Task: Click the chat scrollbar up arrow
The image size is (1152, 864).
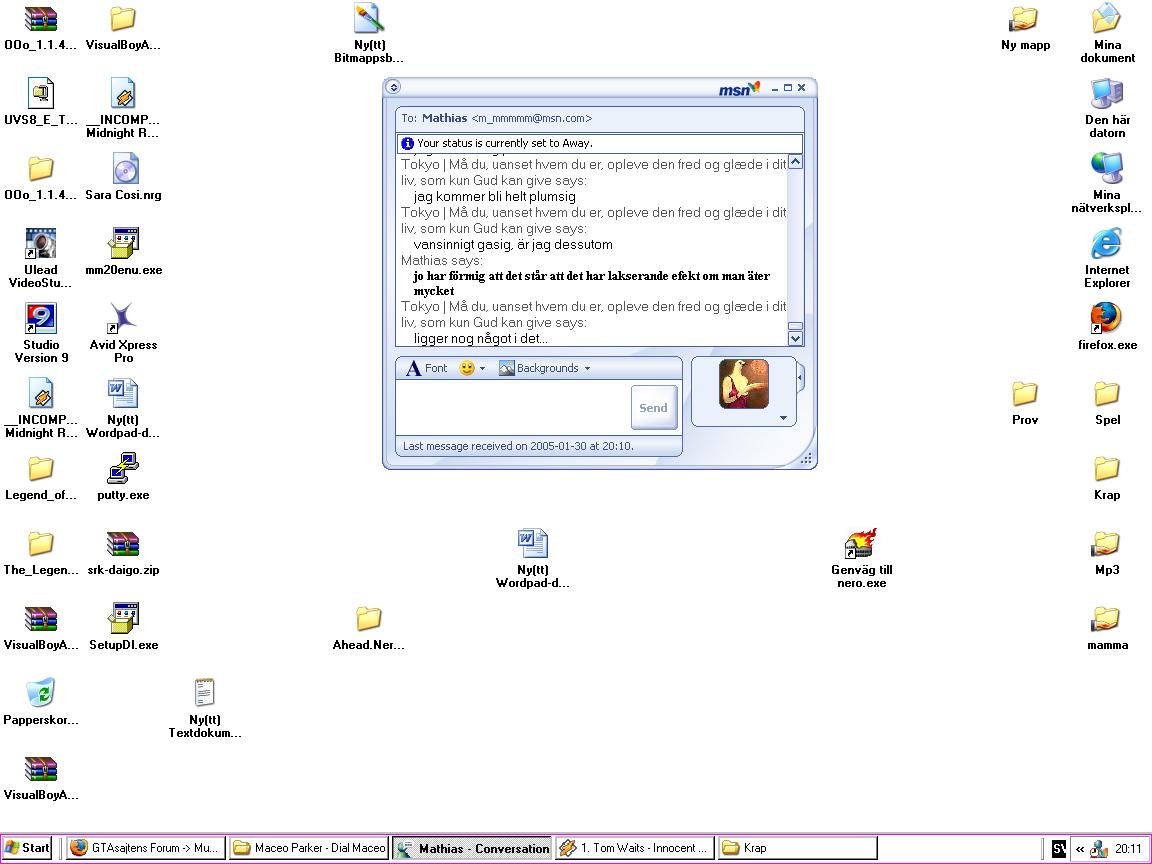Action: click(795, 162)
